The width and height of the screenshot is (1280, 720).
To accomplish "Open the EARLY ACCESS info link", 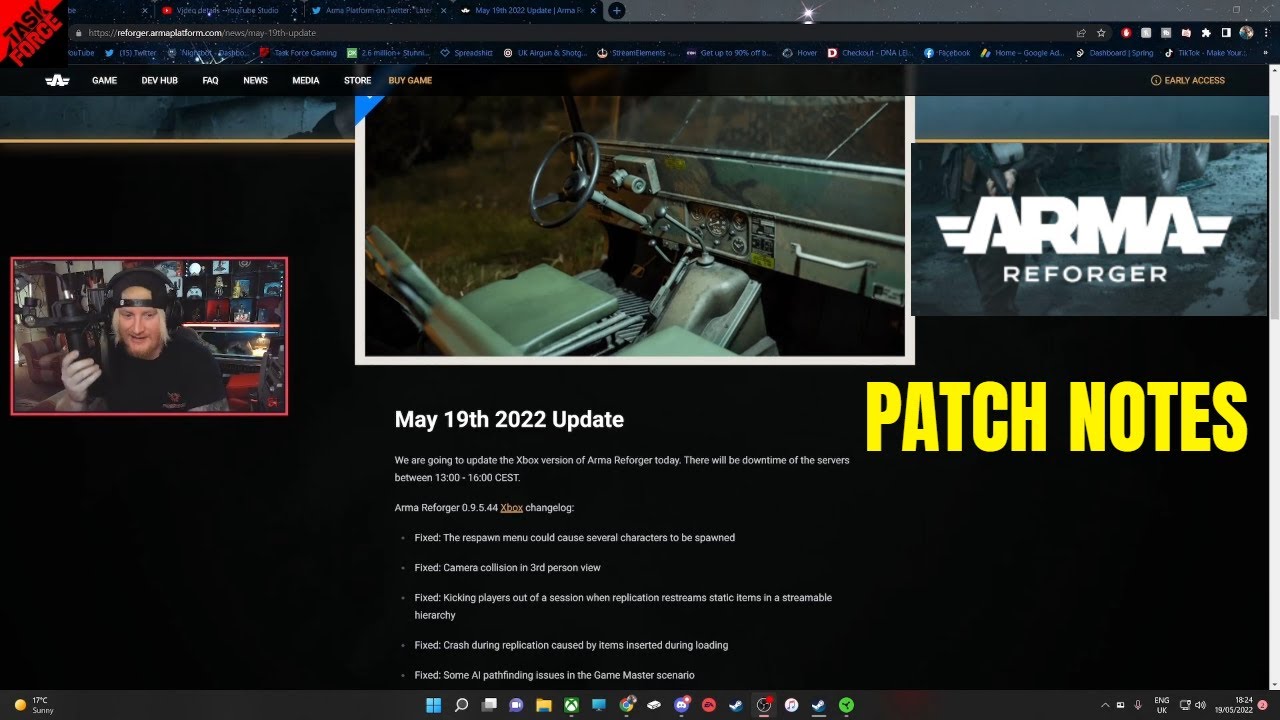I will pyautogui.click(x=1188, y=80).
